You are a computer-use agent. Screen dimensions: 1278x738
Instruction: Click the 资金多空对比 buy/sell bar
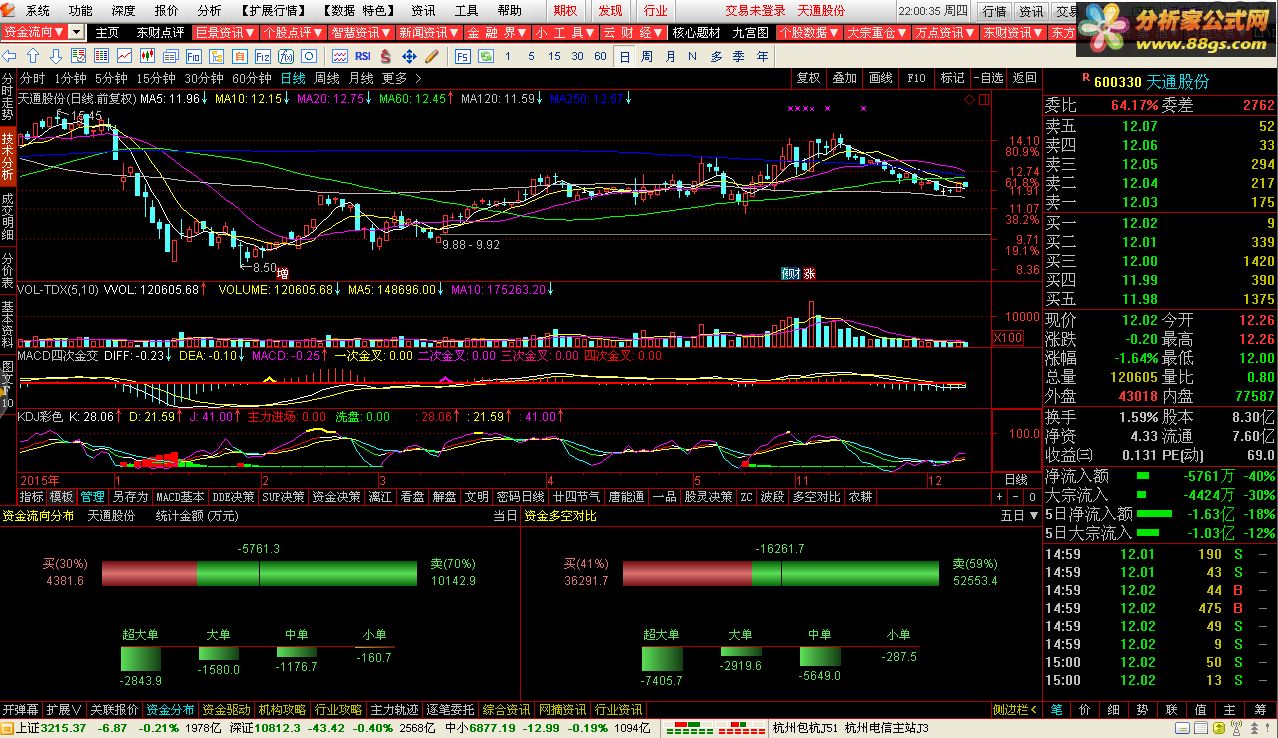click(x=781, y=573)
